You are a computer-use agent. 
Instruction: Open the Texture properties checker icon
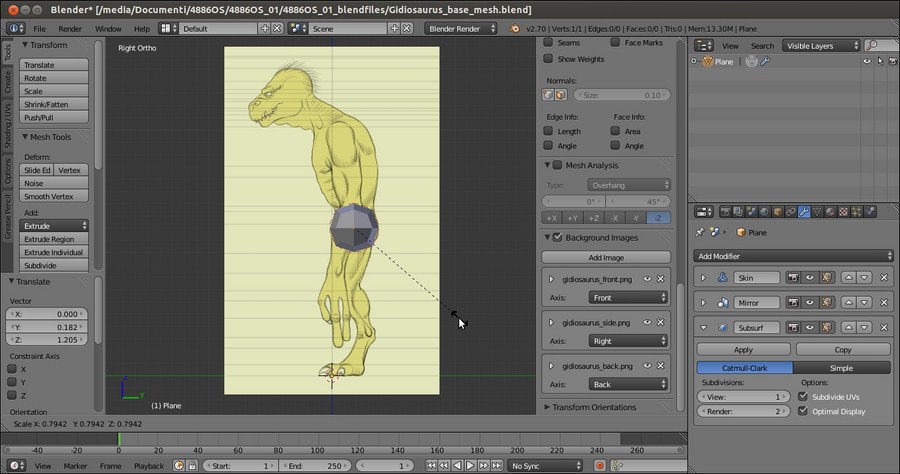pos(843,212)
